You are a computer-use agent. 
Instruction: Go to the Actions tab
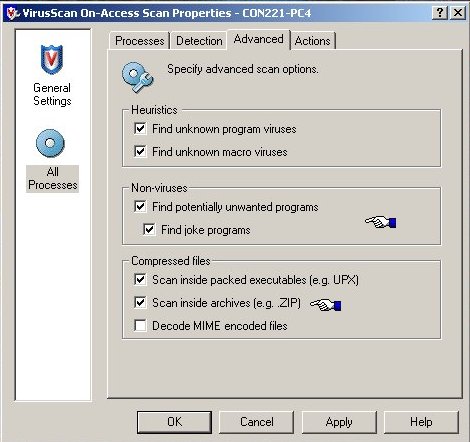pos(312,41)
